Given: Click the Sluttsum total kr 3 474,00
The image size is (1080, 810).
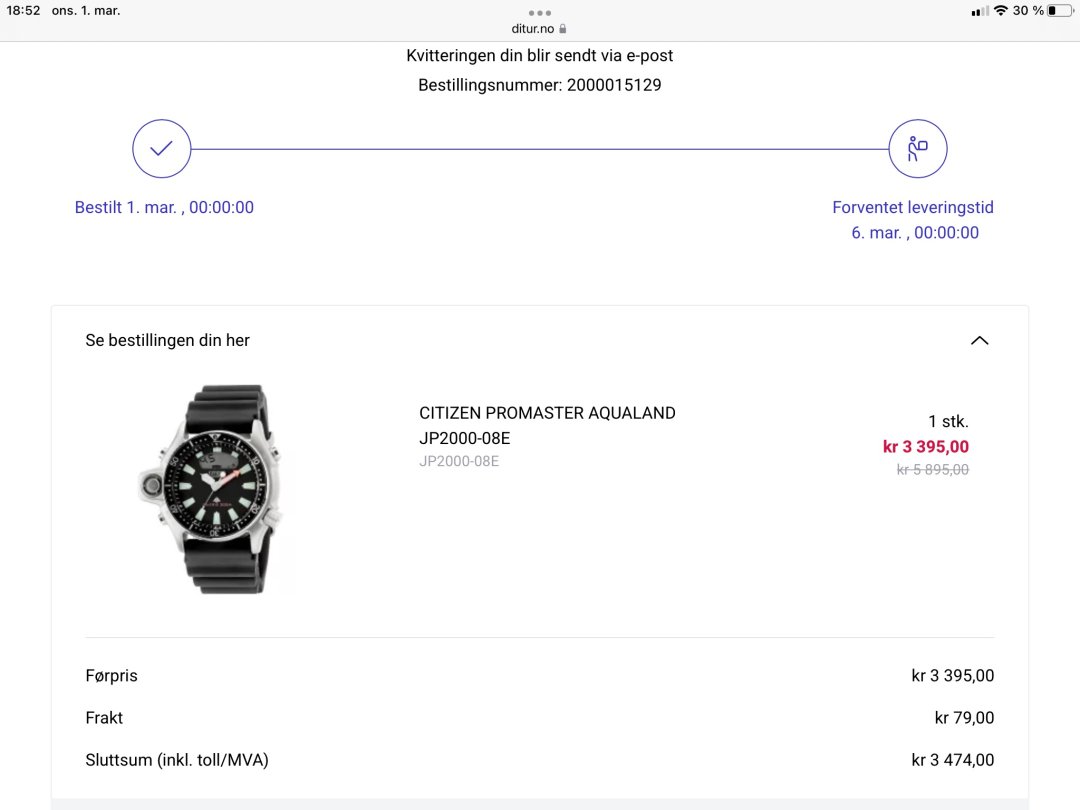Looking at the screenshot, I should [952, 760].
